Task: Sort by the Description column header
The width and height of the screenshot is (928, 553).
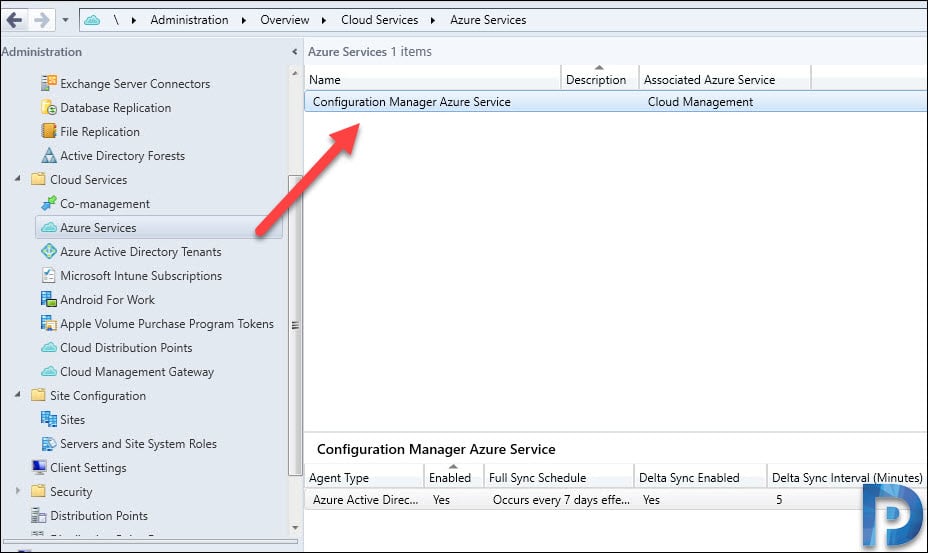Action: (x=600, y=79)
